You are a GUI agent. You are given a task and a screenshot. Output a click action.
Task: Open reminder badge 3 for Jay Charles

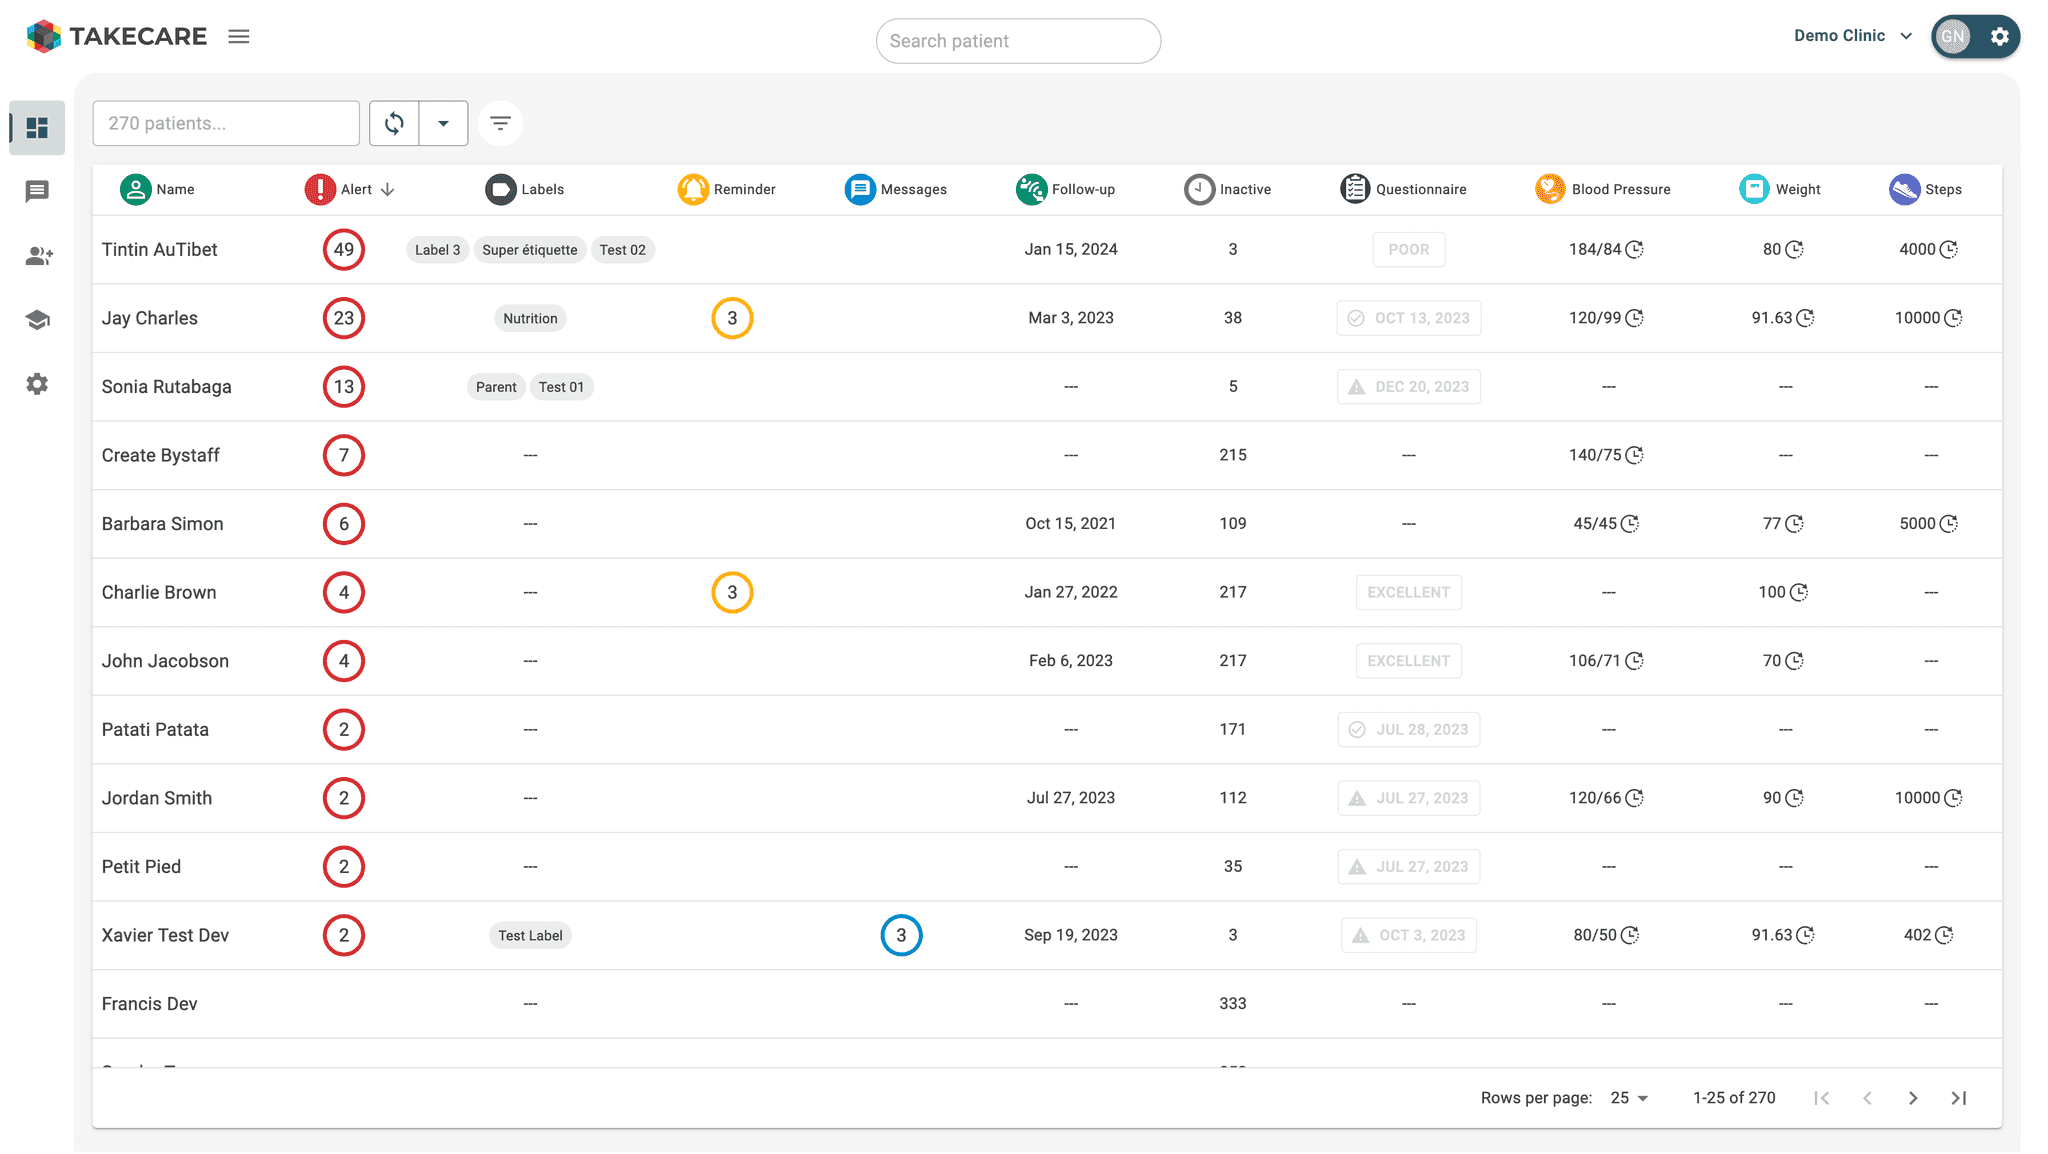(732, 318)
